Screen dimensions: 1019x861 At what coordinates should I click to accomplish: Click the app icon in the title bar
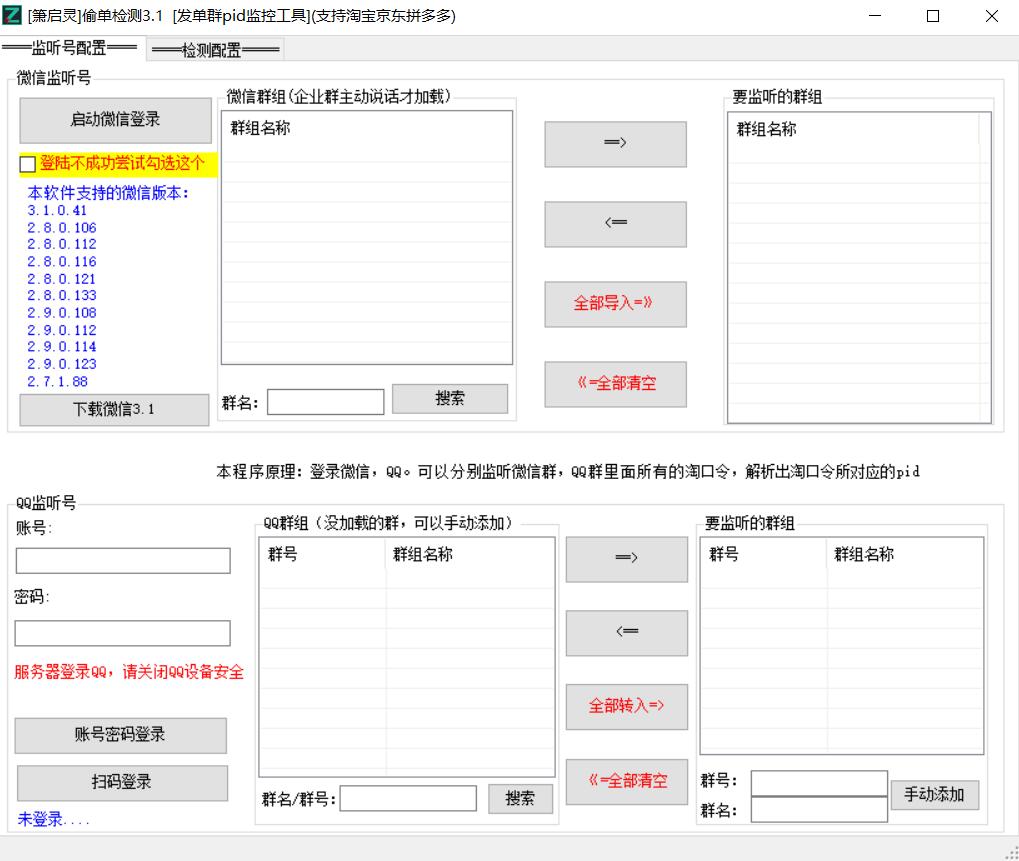click(13, 15)
